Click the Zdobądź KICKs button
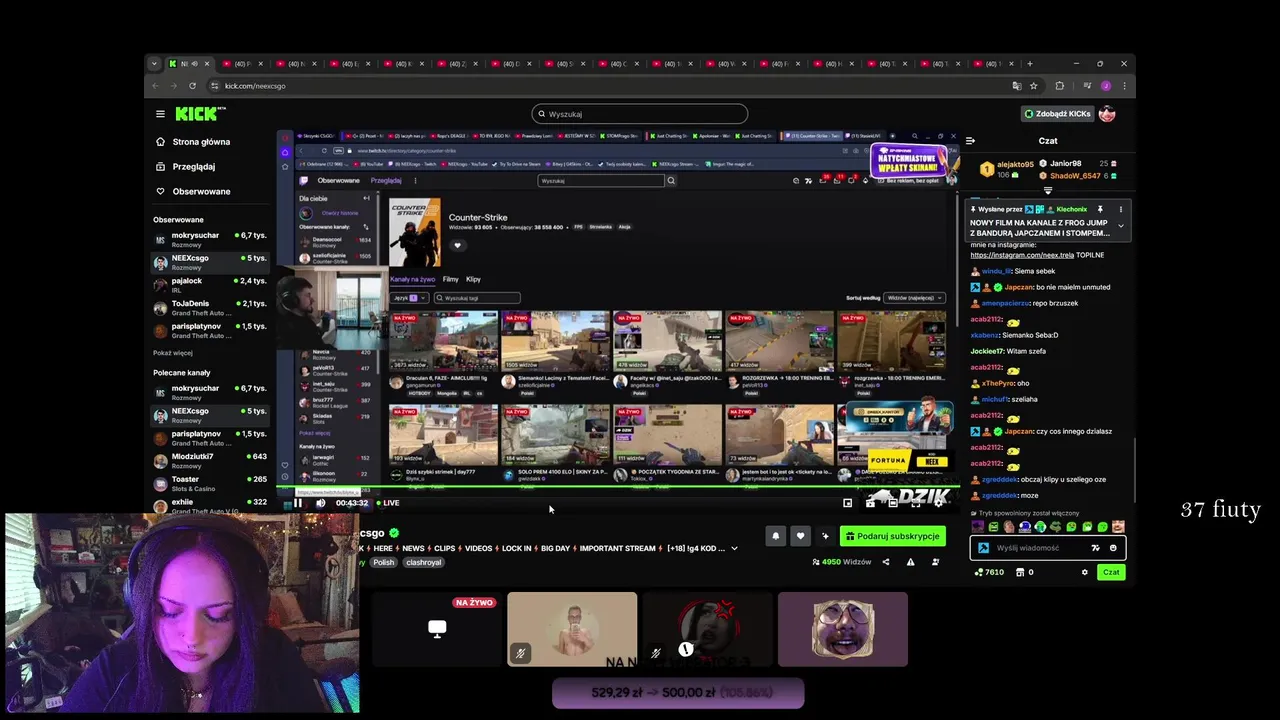 tap(1057, 114)
